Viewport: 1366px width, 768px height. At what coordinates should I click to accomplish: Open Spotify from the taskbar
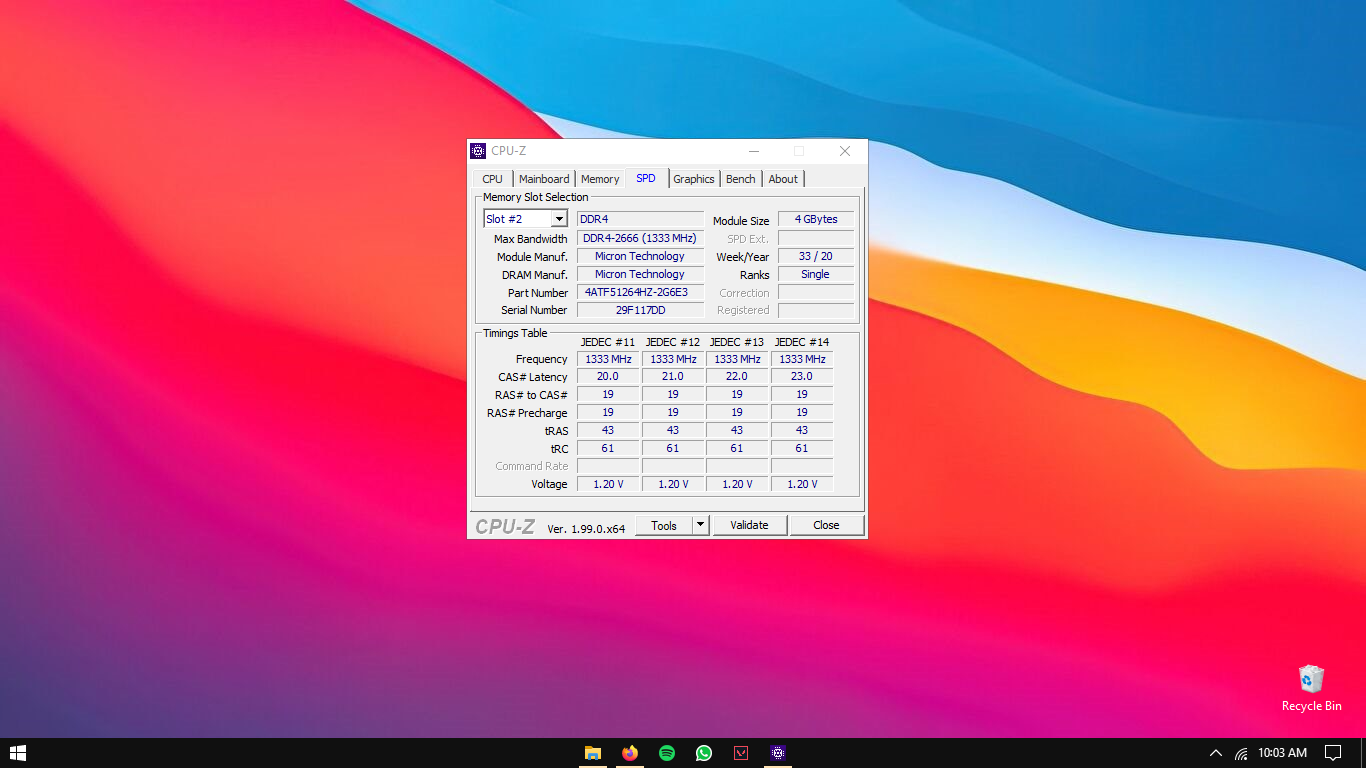point(666,752)
